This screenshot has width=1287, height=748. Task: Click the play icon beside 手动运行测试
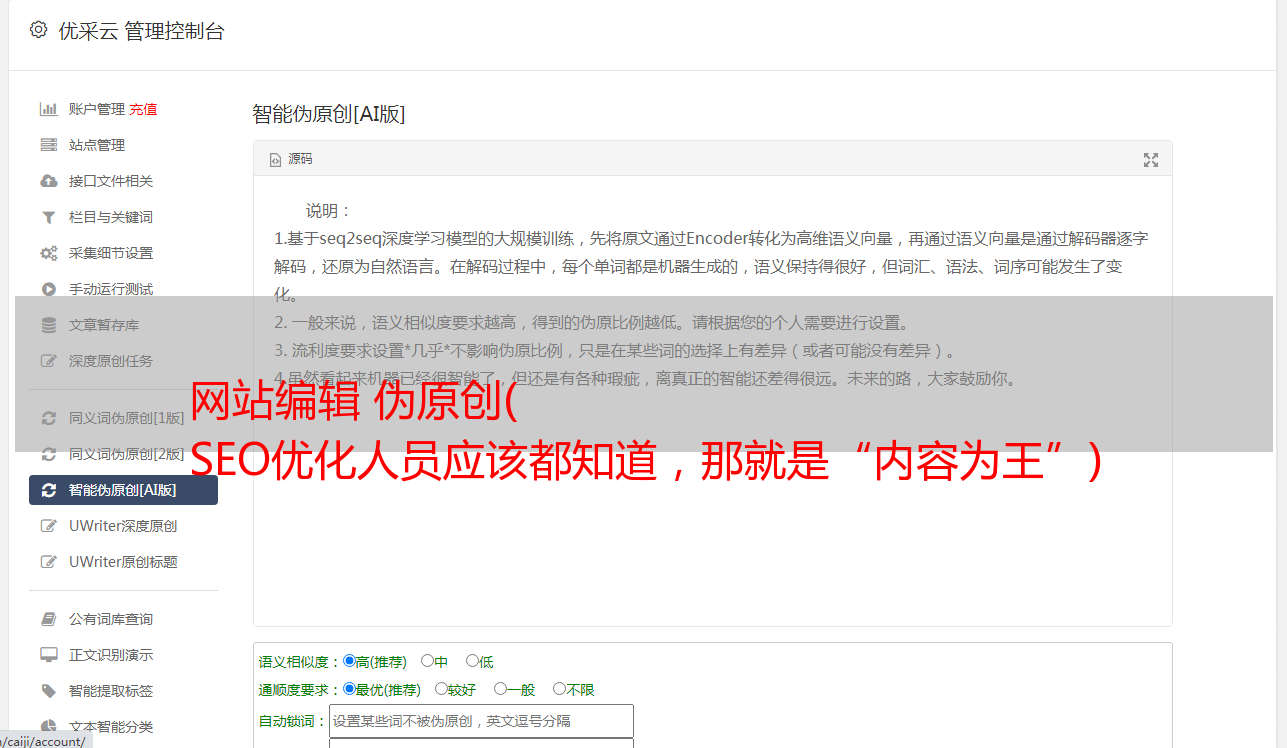click(x=48, y=289)
